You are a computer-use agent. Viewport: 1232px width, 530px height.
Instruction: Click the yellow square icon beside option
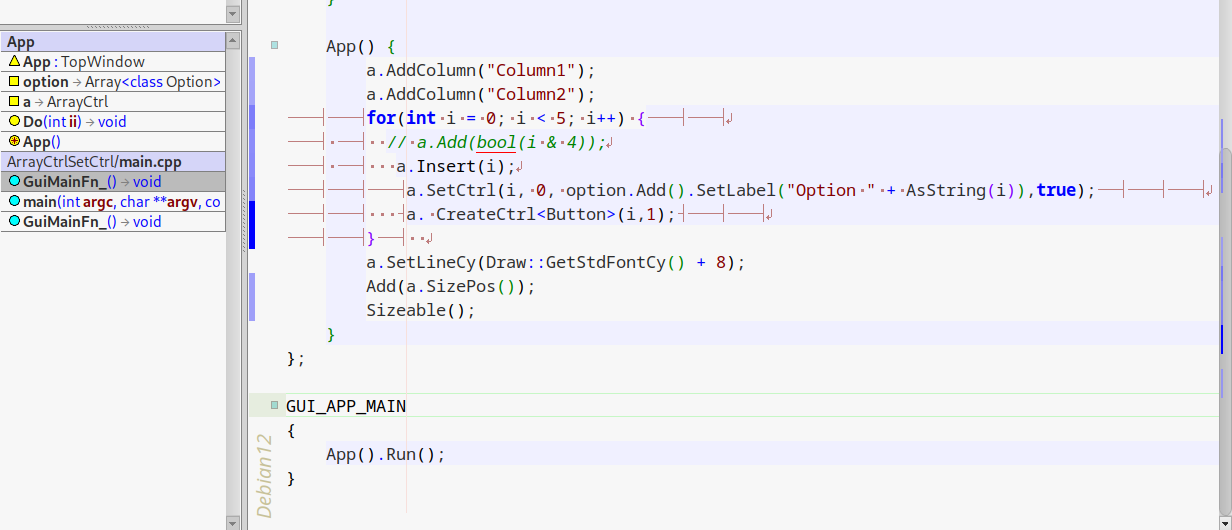point(14,82)
